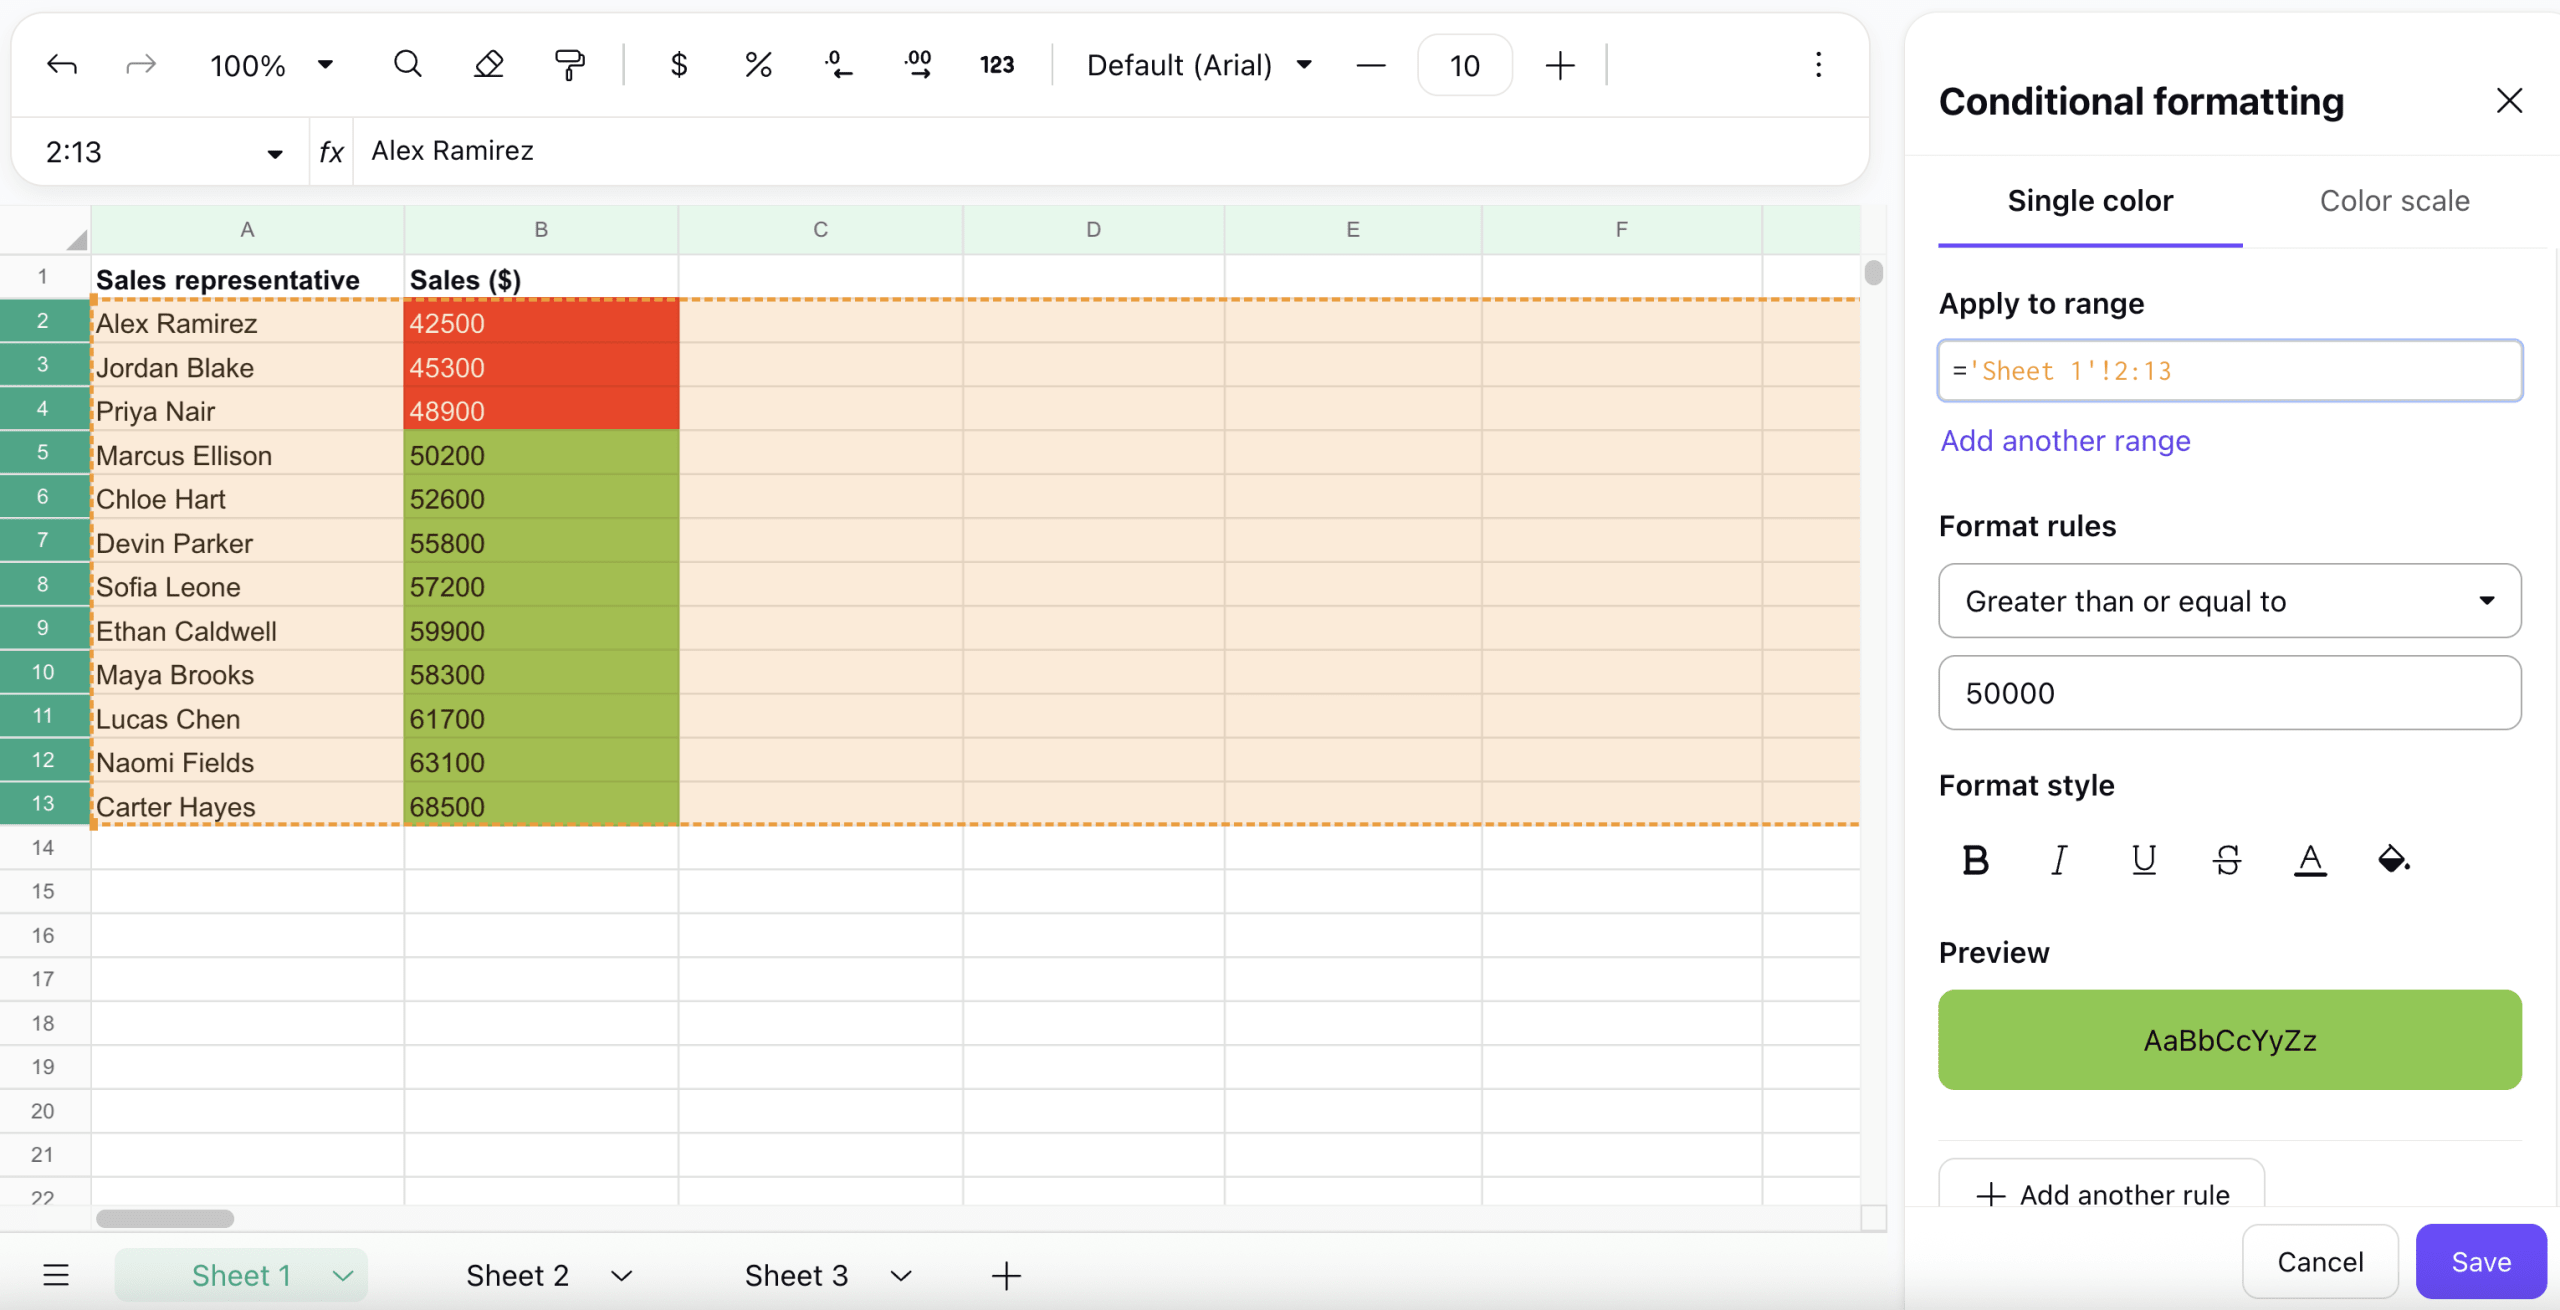Toggle italic in Format style
2560x1310 pixels.
[x=2057, y=859]
